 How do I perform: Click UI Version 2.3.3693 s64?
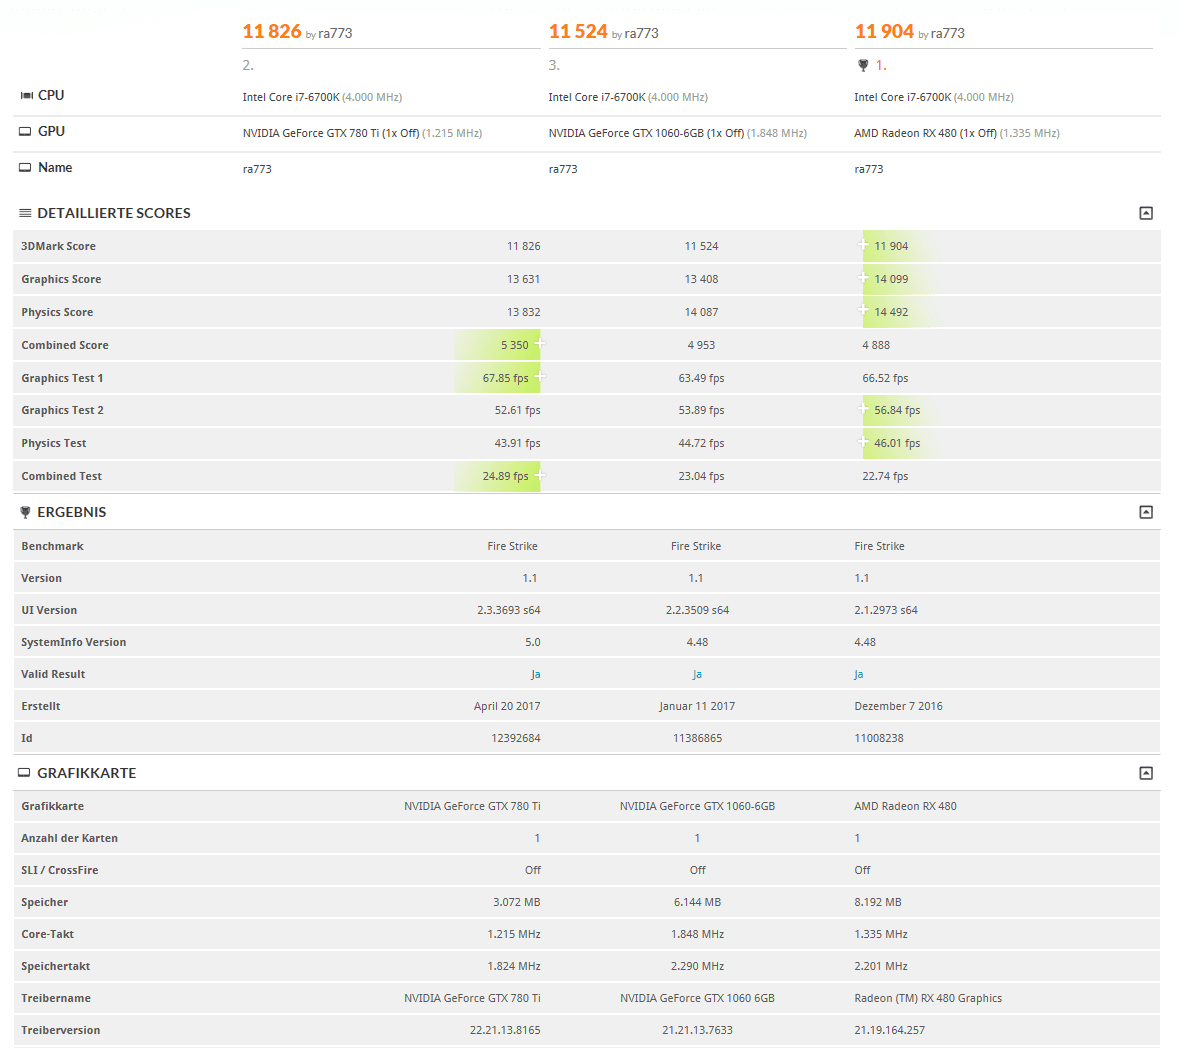[509, 611]
